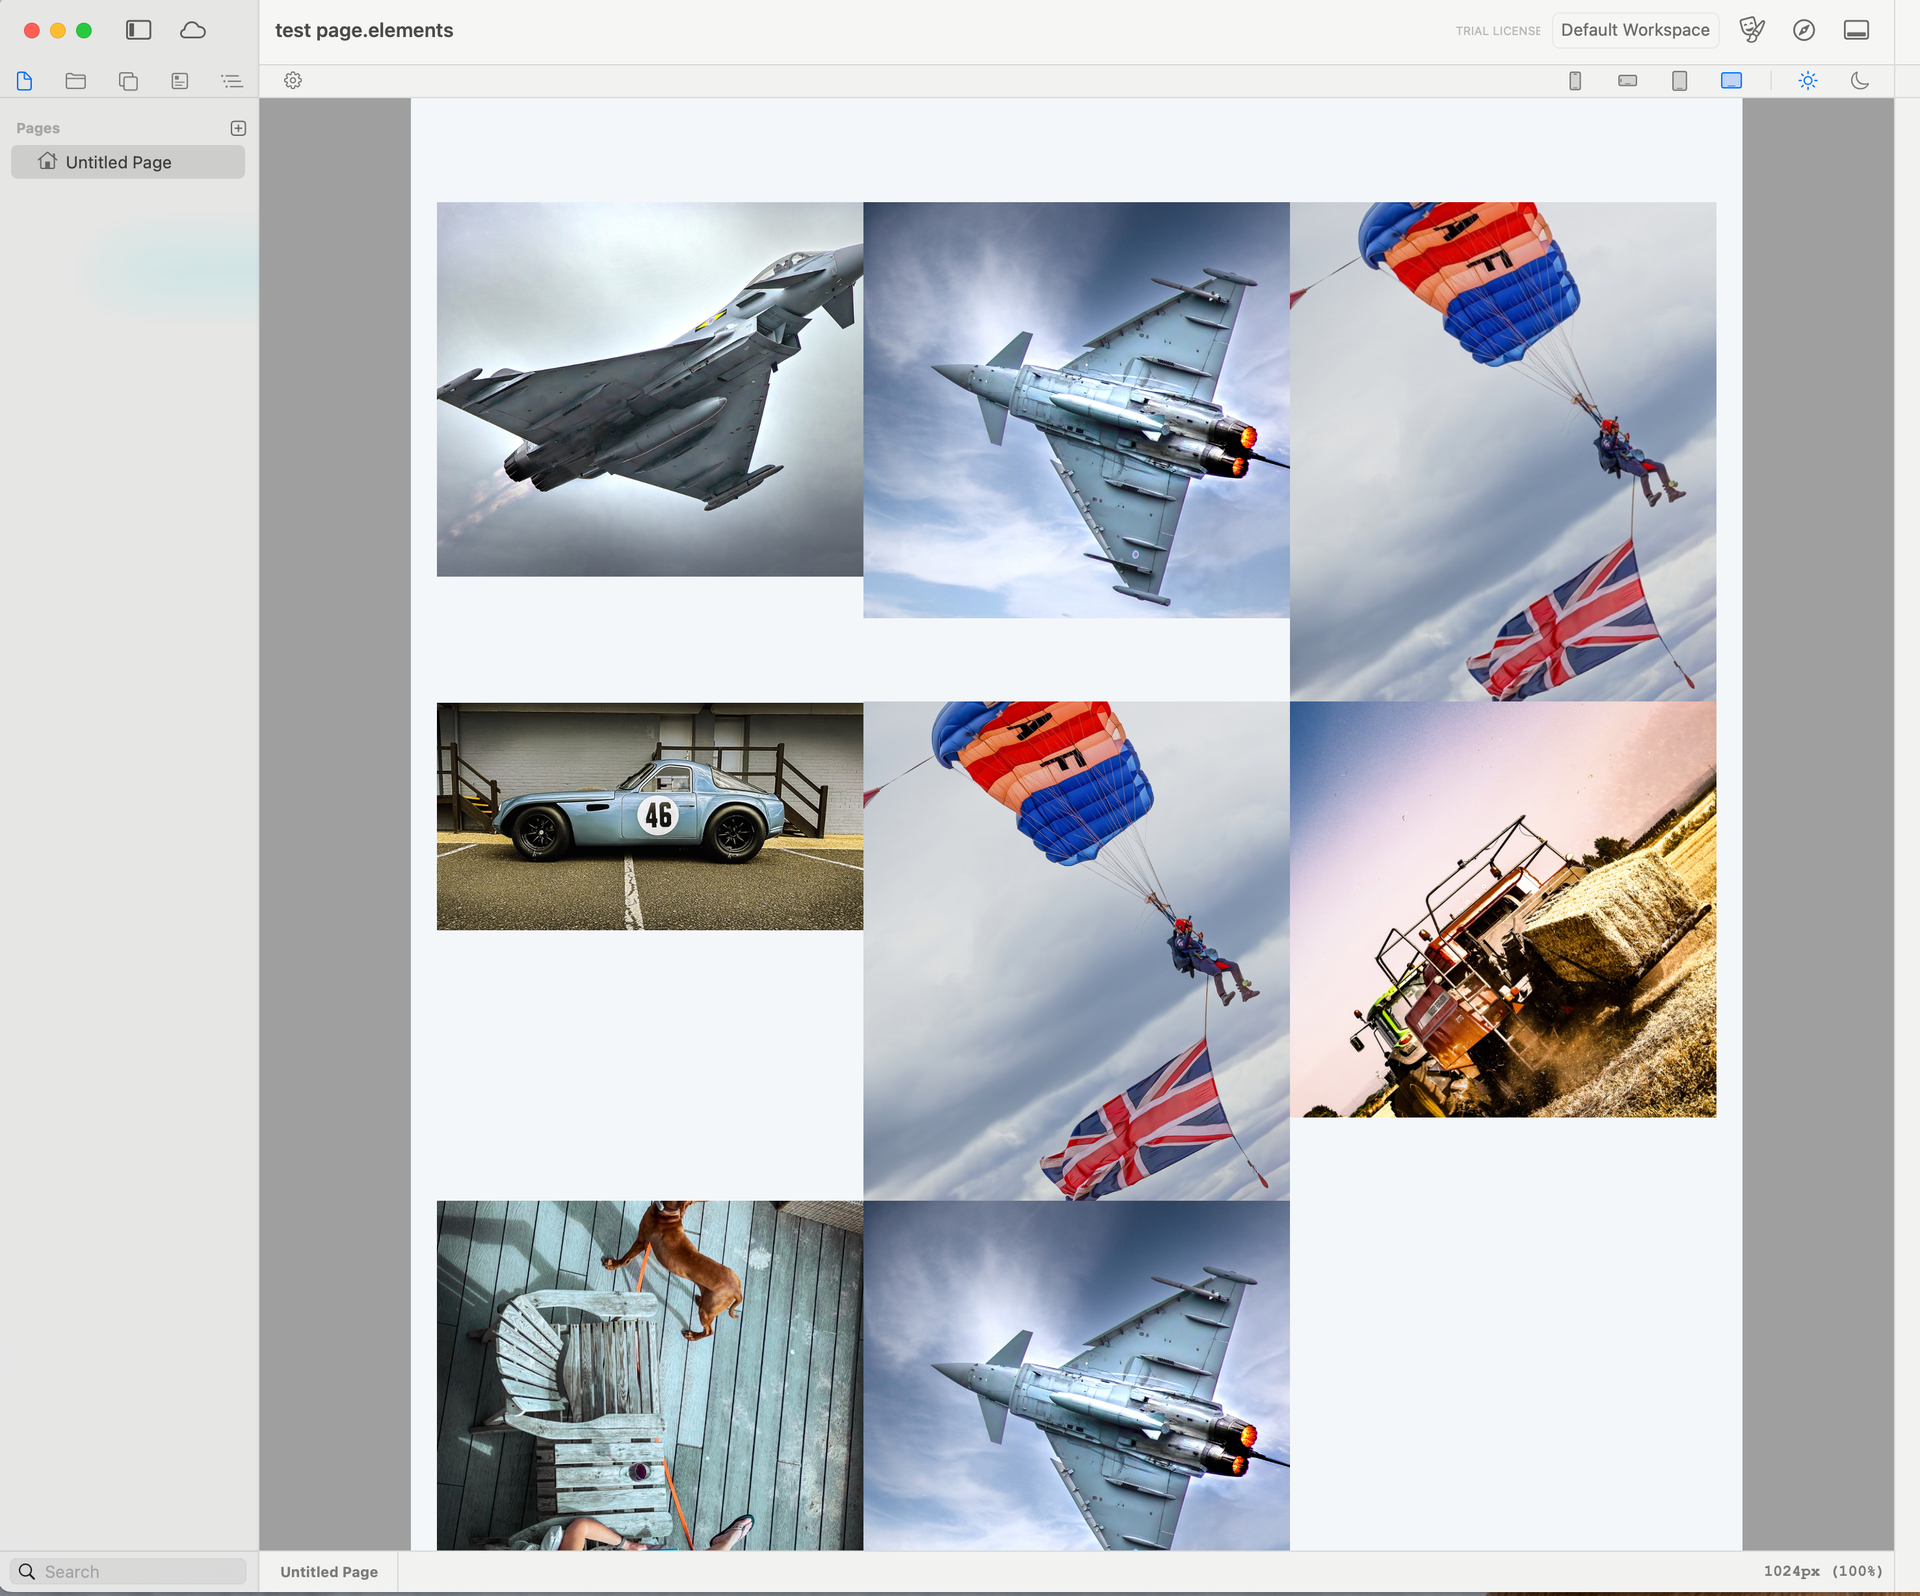Open the Default Workspace dropdown
This screenshot has height=1596, width=1920.
click(x=1635, y=30)
